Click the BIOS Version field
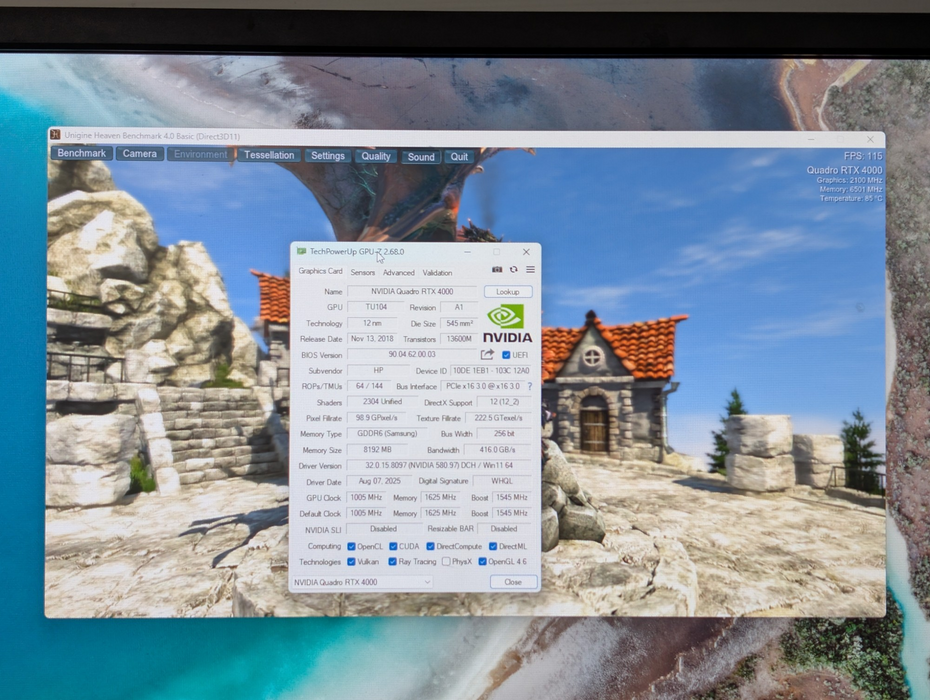This screenshot has width=930, height=700. [412, 355]
